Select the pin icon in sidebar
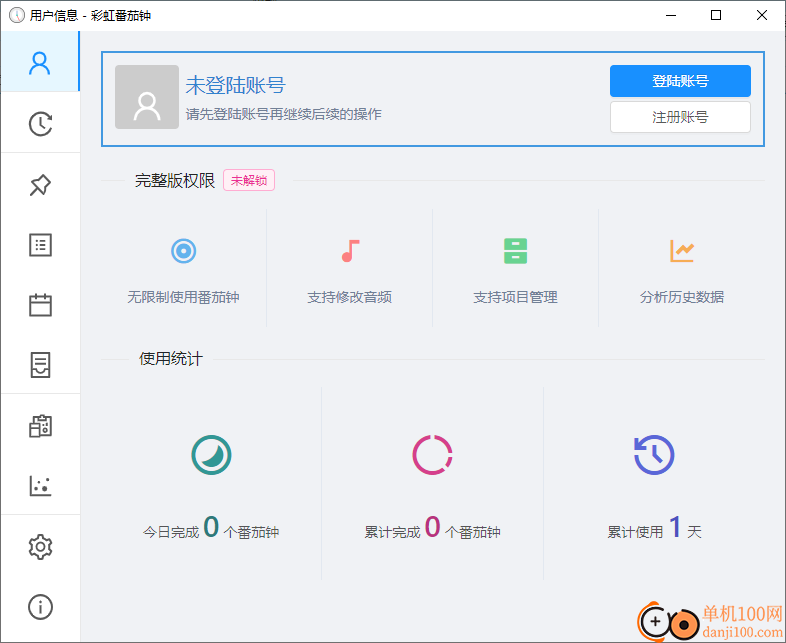 pos(40,185)
